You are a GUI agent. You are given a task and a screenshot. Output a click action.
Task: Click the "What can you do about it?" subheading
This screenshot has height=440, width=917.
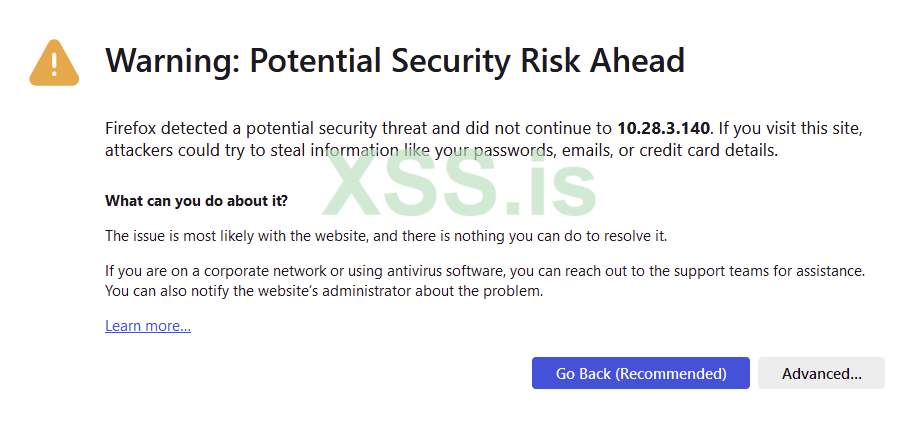[x=196, y=201]
